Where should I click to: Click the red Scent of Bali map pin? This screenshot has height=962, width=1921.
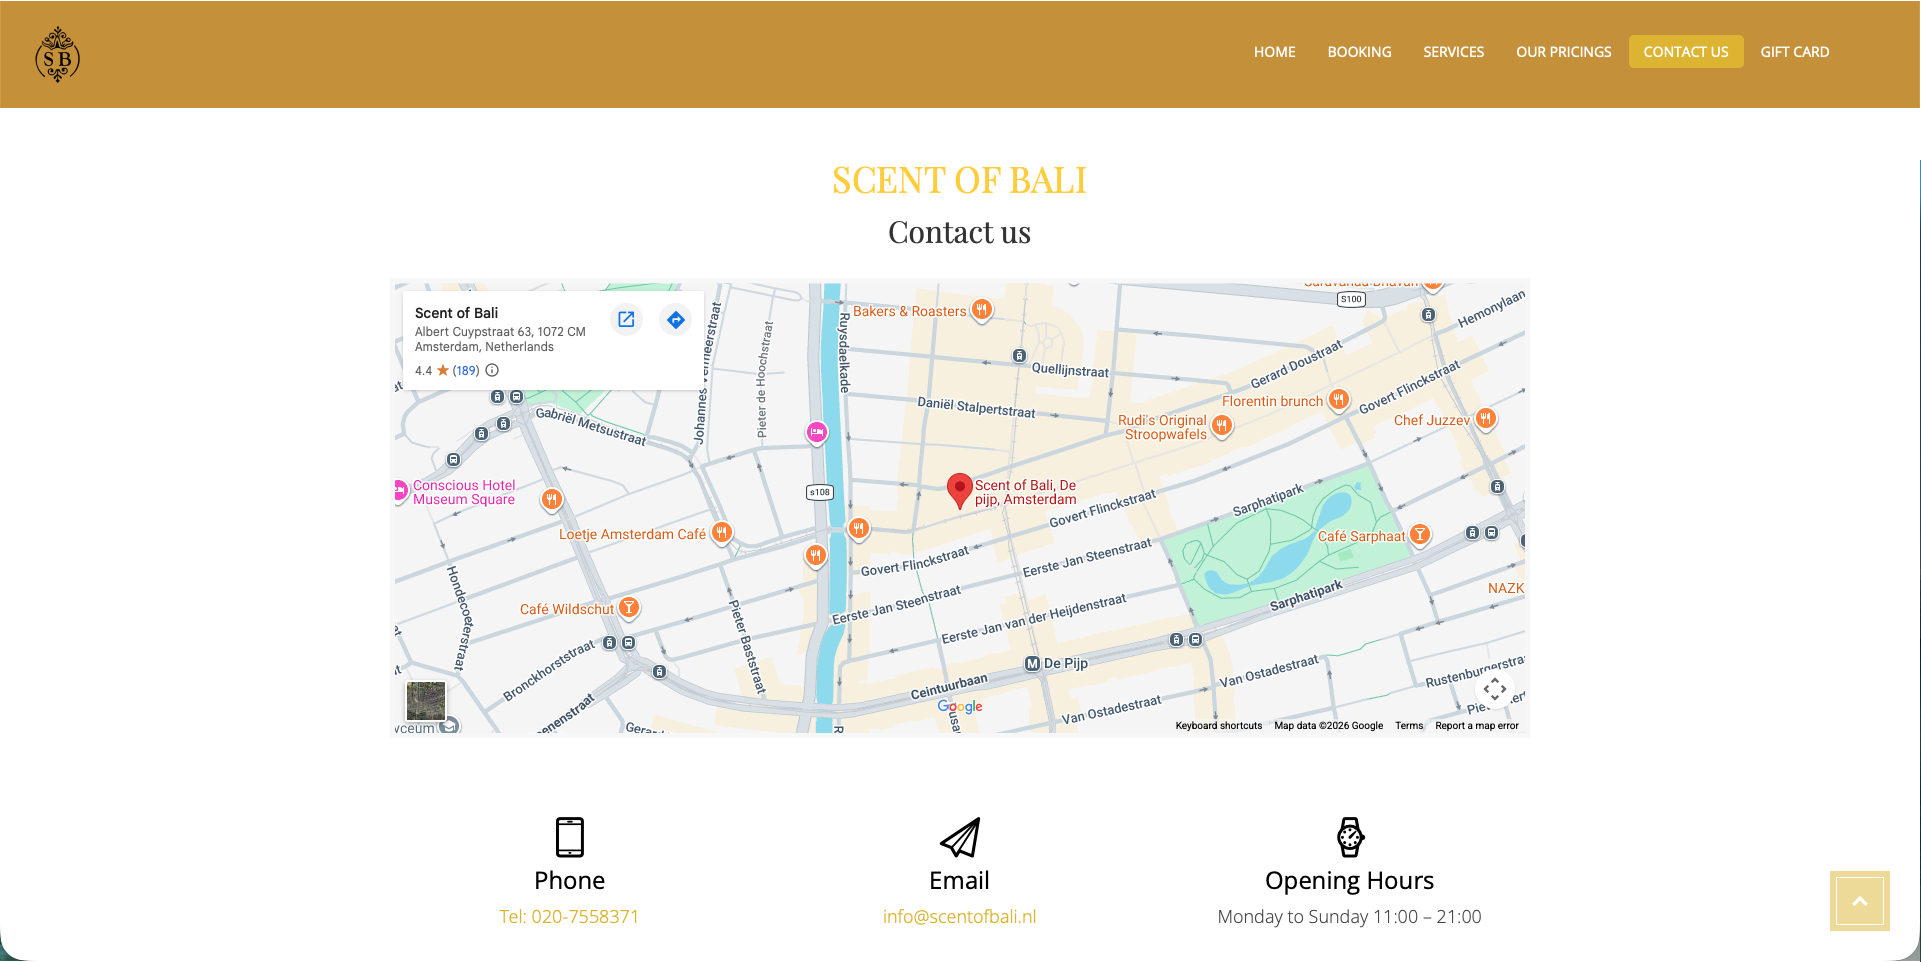pos(959,489)
